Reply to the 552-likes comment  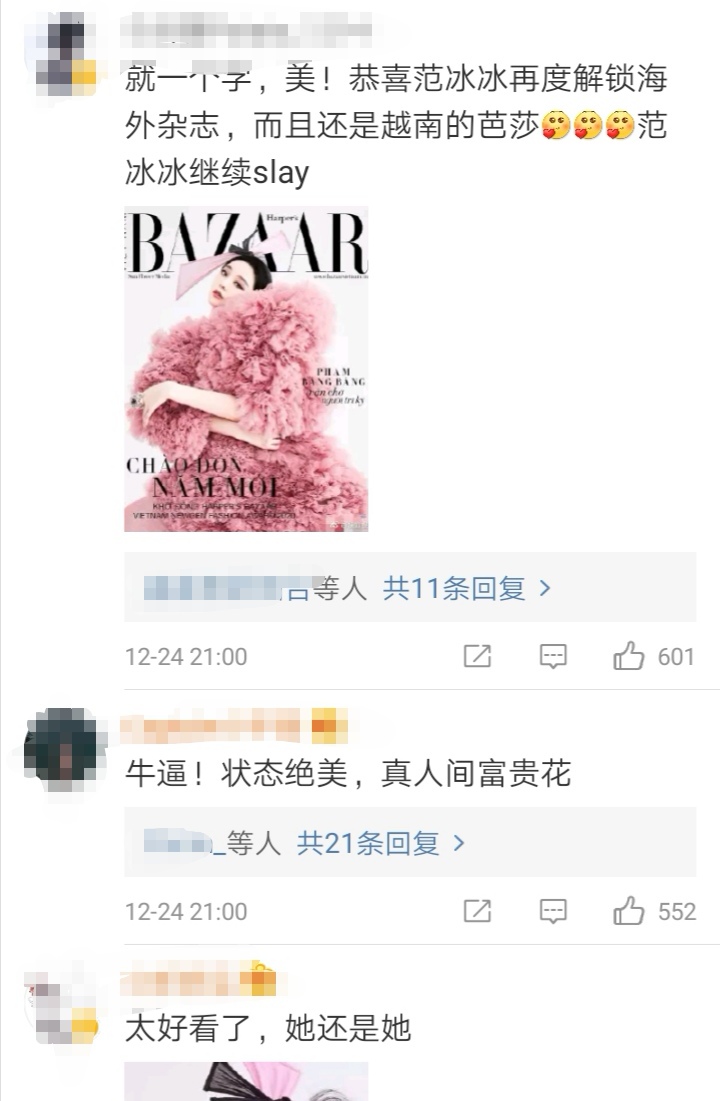click(553, 911)
